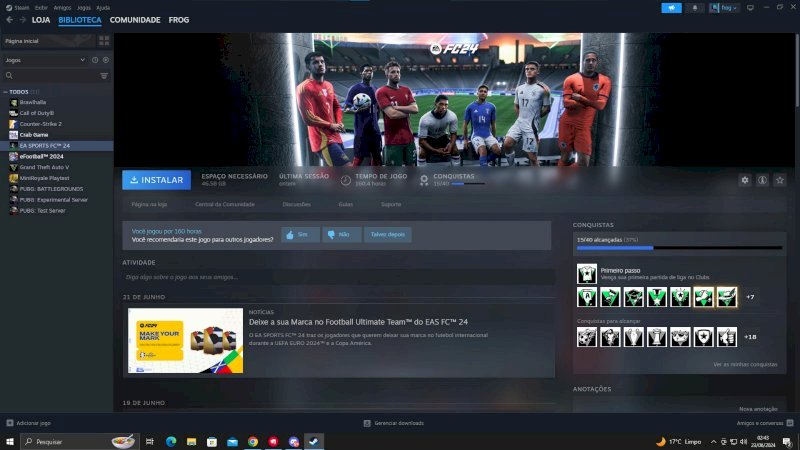
Task: Open Mail app from taskbar
Action: [232, 441]
